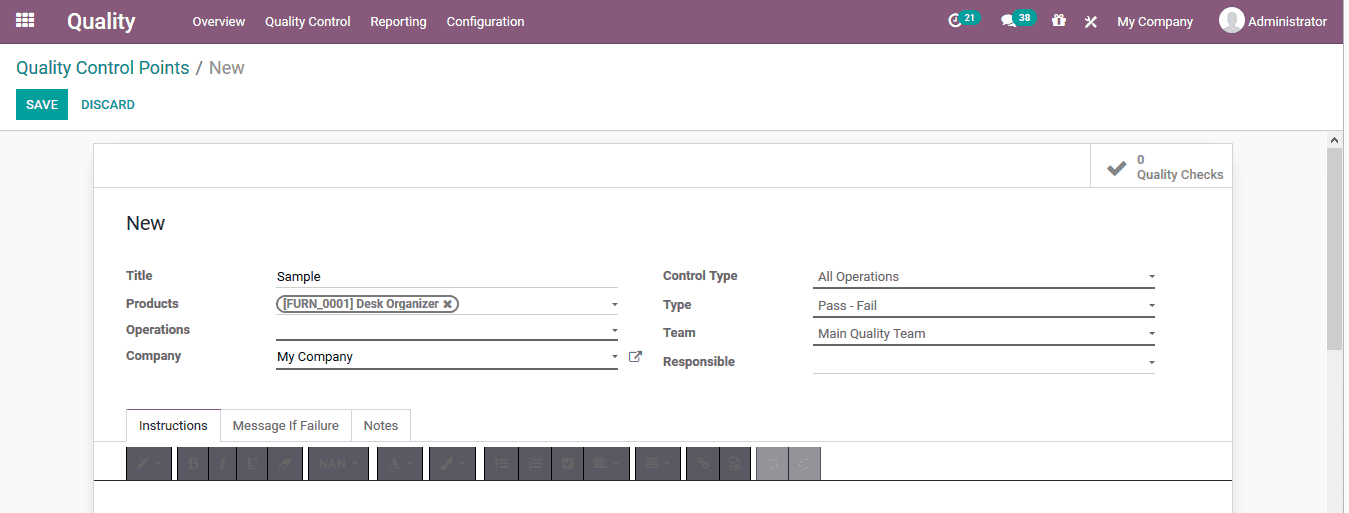
Task: Click the My Company switcher in top bar
Action: (x=1155, y=21)
